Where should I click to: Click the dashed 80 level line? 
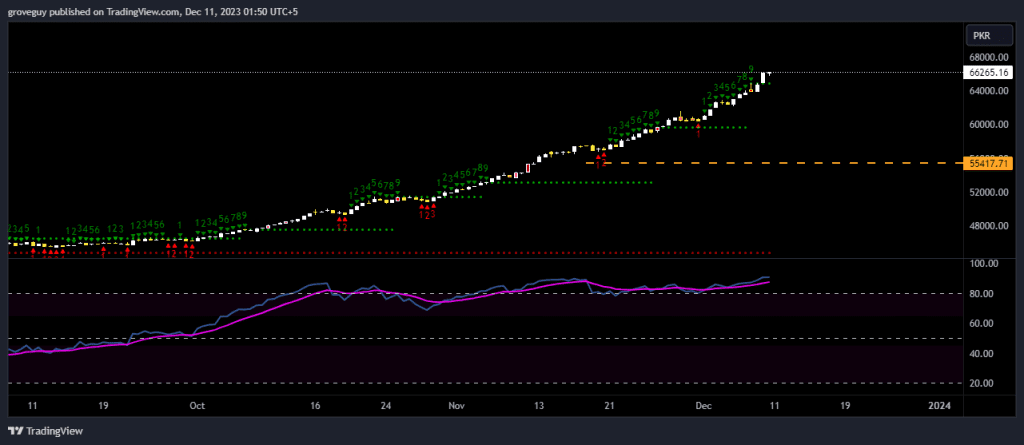point(150,293)
